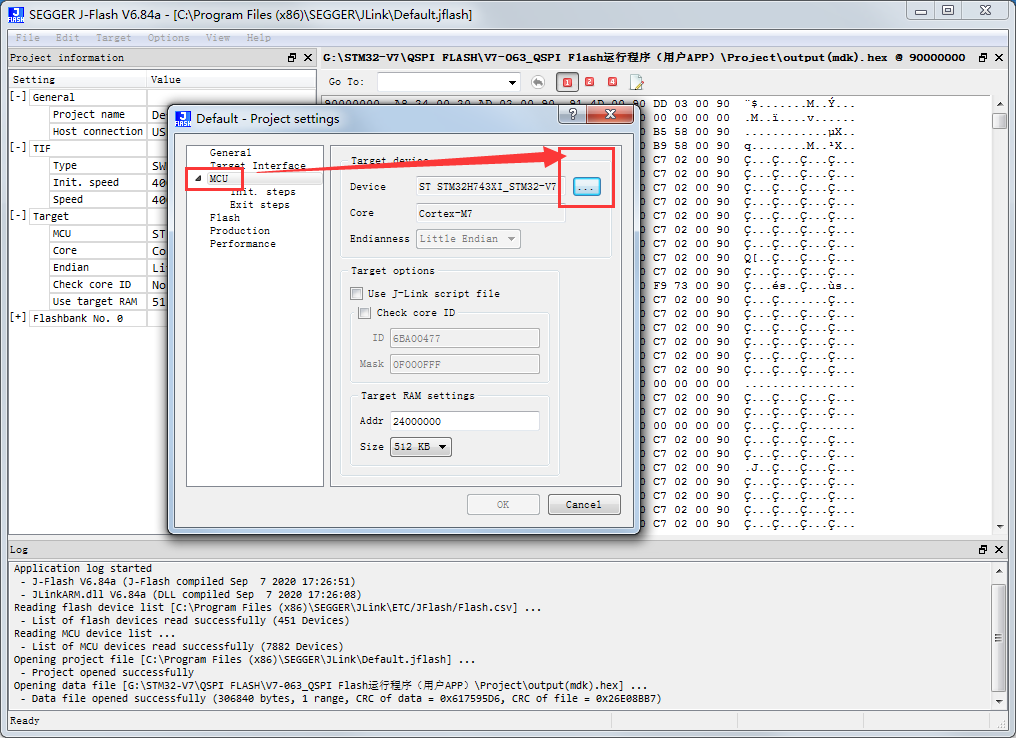The image size is (1016, 738).
Task: Switch hex view to 1-byte display
Action: (x=567, y=82)
